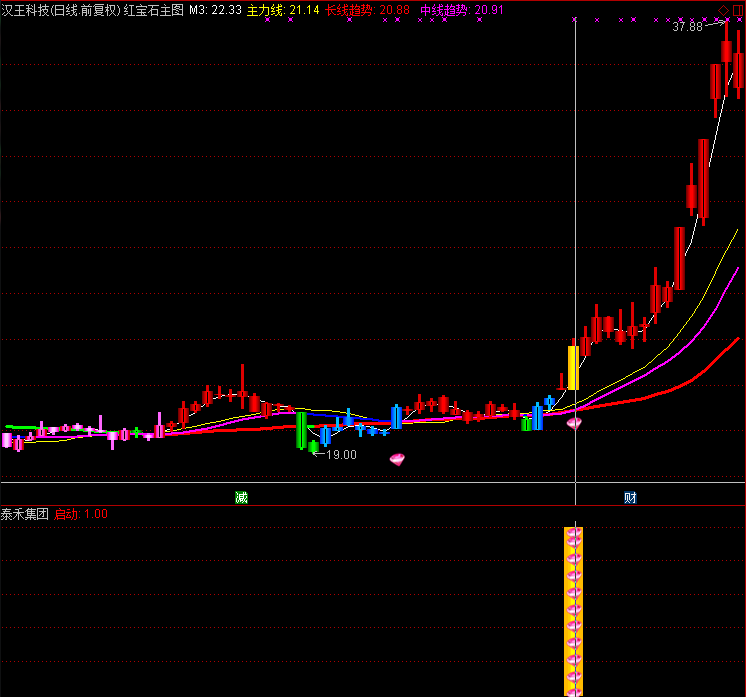Image resolution: width=746 pixels, height=697 pixels.
Task: Select the tall yellow breakout candlestick
Action: [573, 367]
